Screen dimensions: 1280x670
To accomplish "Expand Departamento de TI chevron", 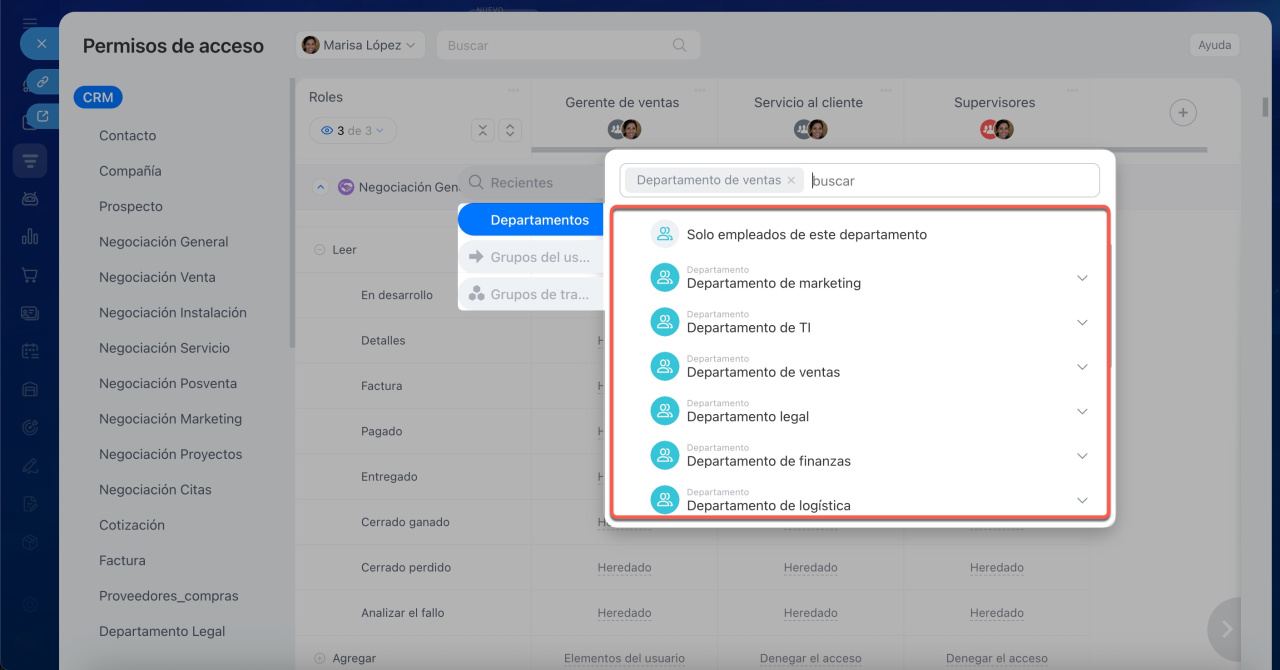I will 1082,323.
